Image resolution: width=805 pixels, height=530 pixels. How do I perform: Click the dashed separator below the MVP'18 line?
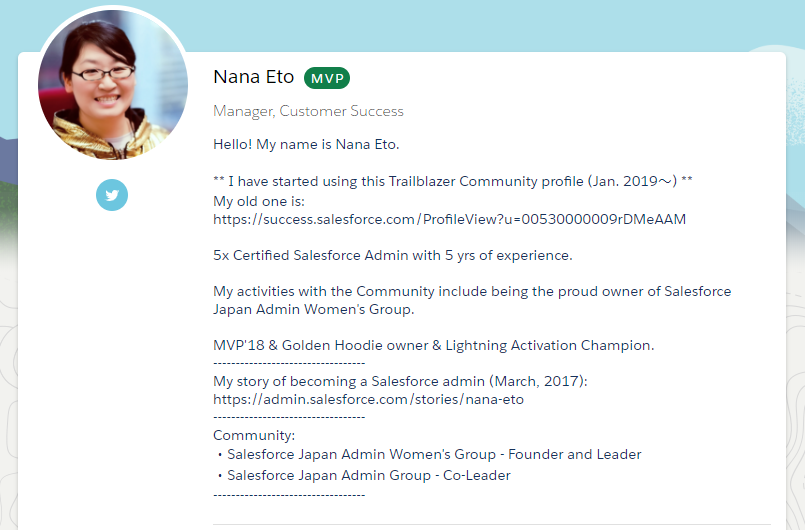click(289, 362)
